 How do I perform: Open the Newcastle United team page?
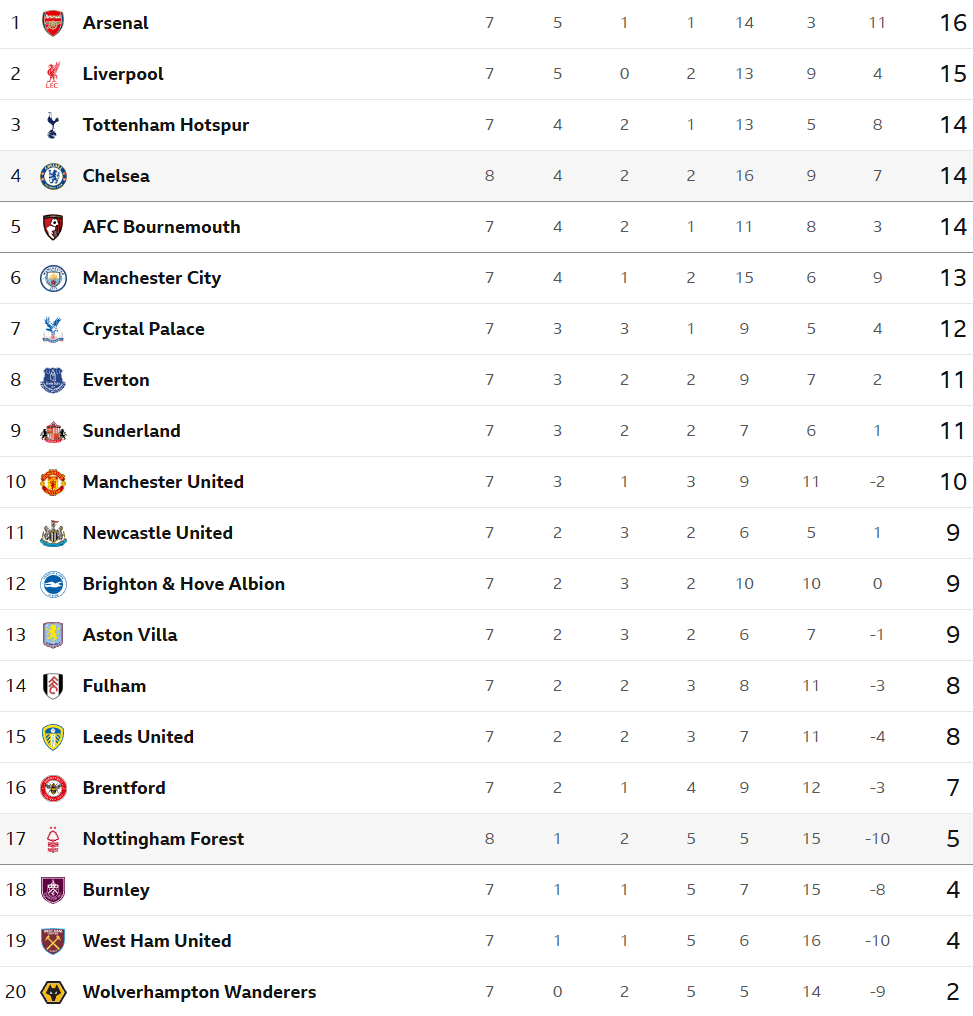[x=157, y=533]
